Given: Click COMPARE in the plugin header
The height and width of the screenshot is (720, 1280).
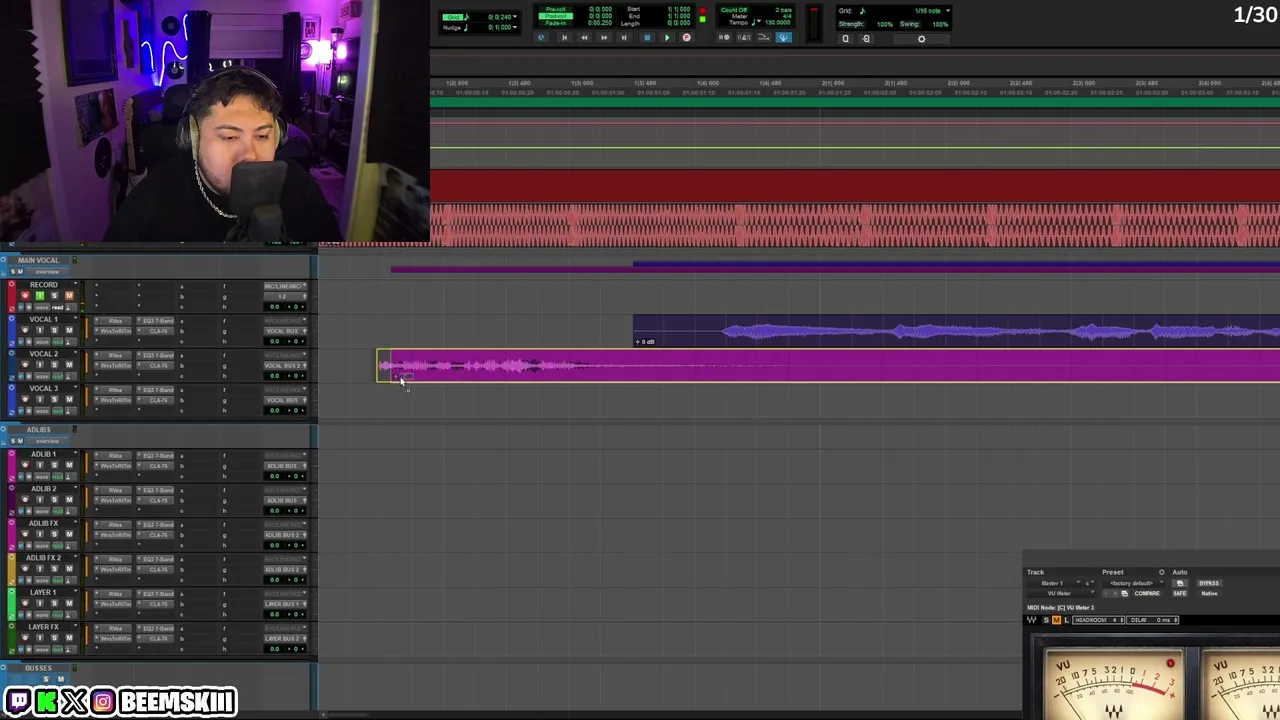Looking at the screenshot, I should click(x=1147, y=593).
